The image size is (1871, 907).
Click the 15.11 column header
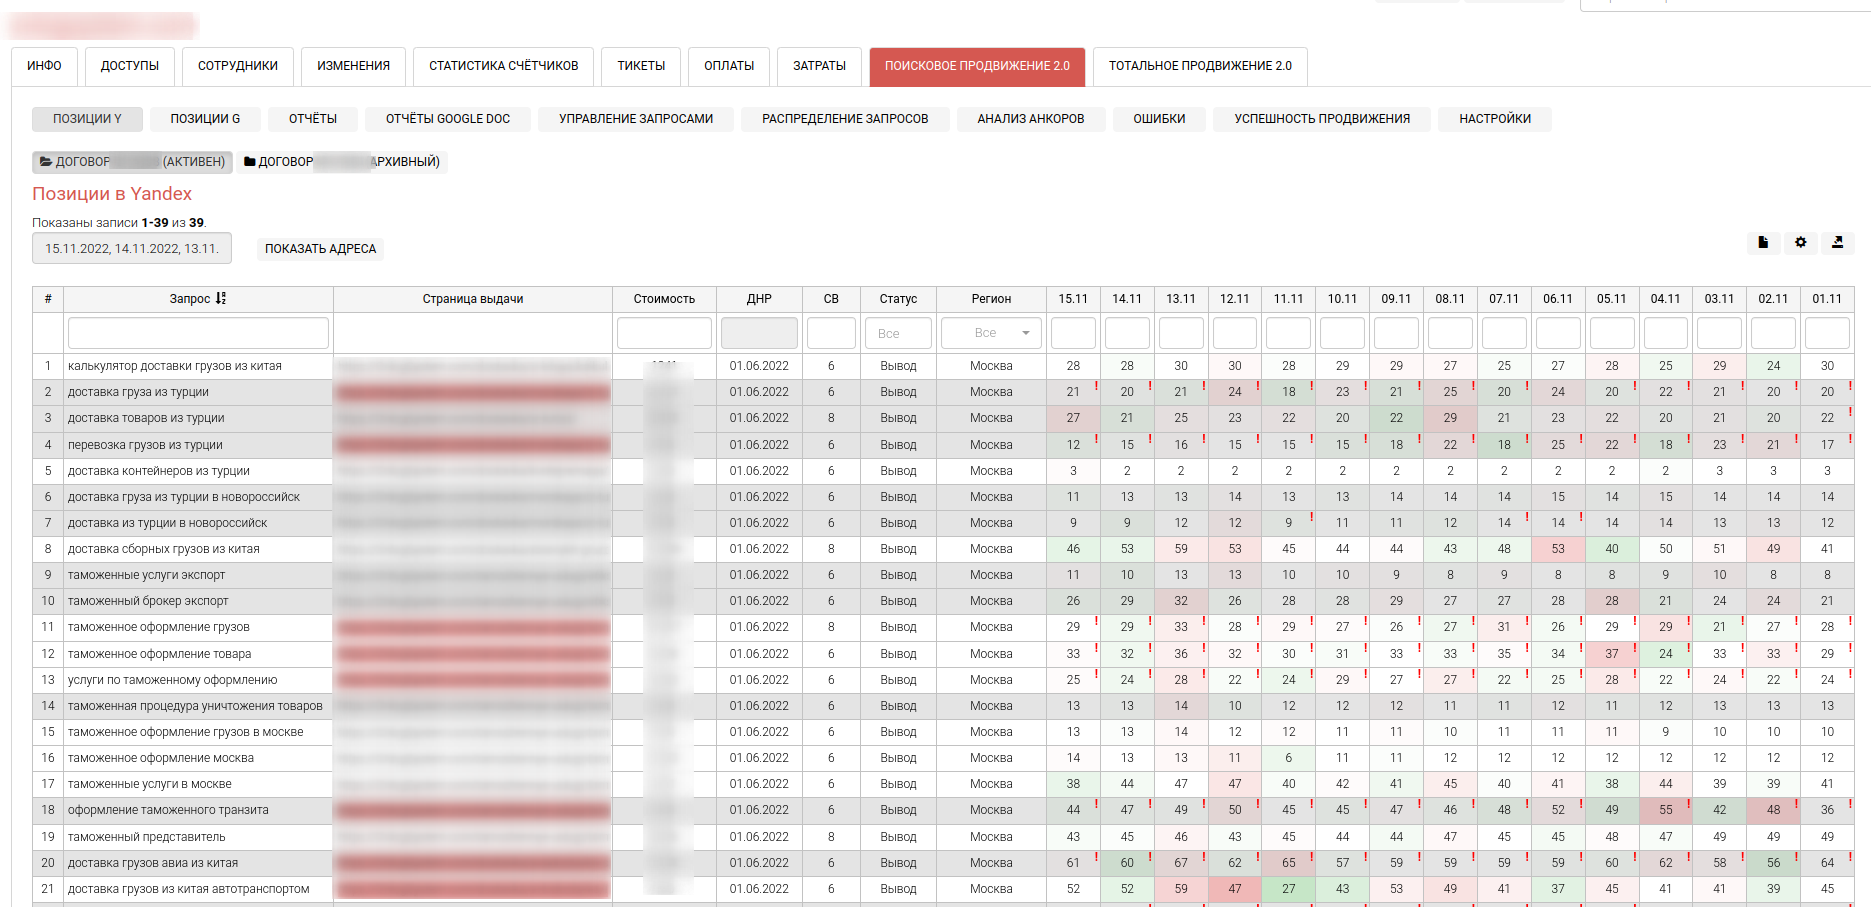[x=1073, y=299]
